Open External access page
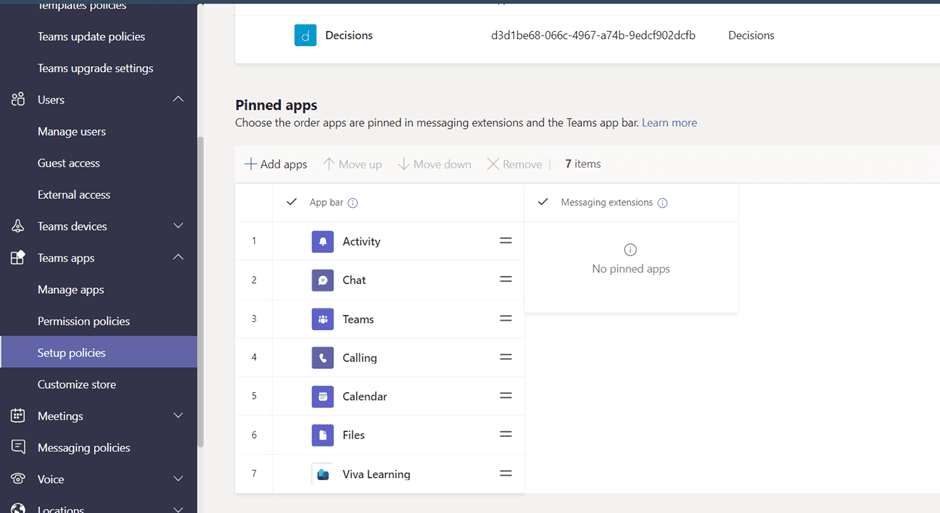 74,195
